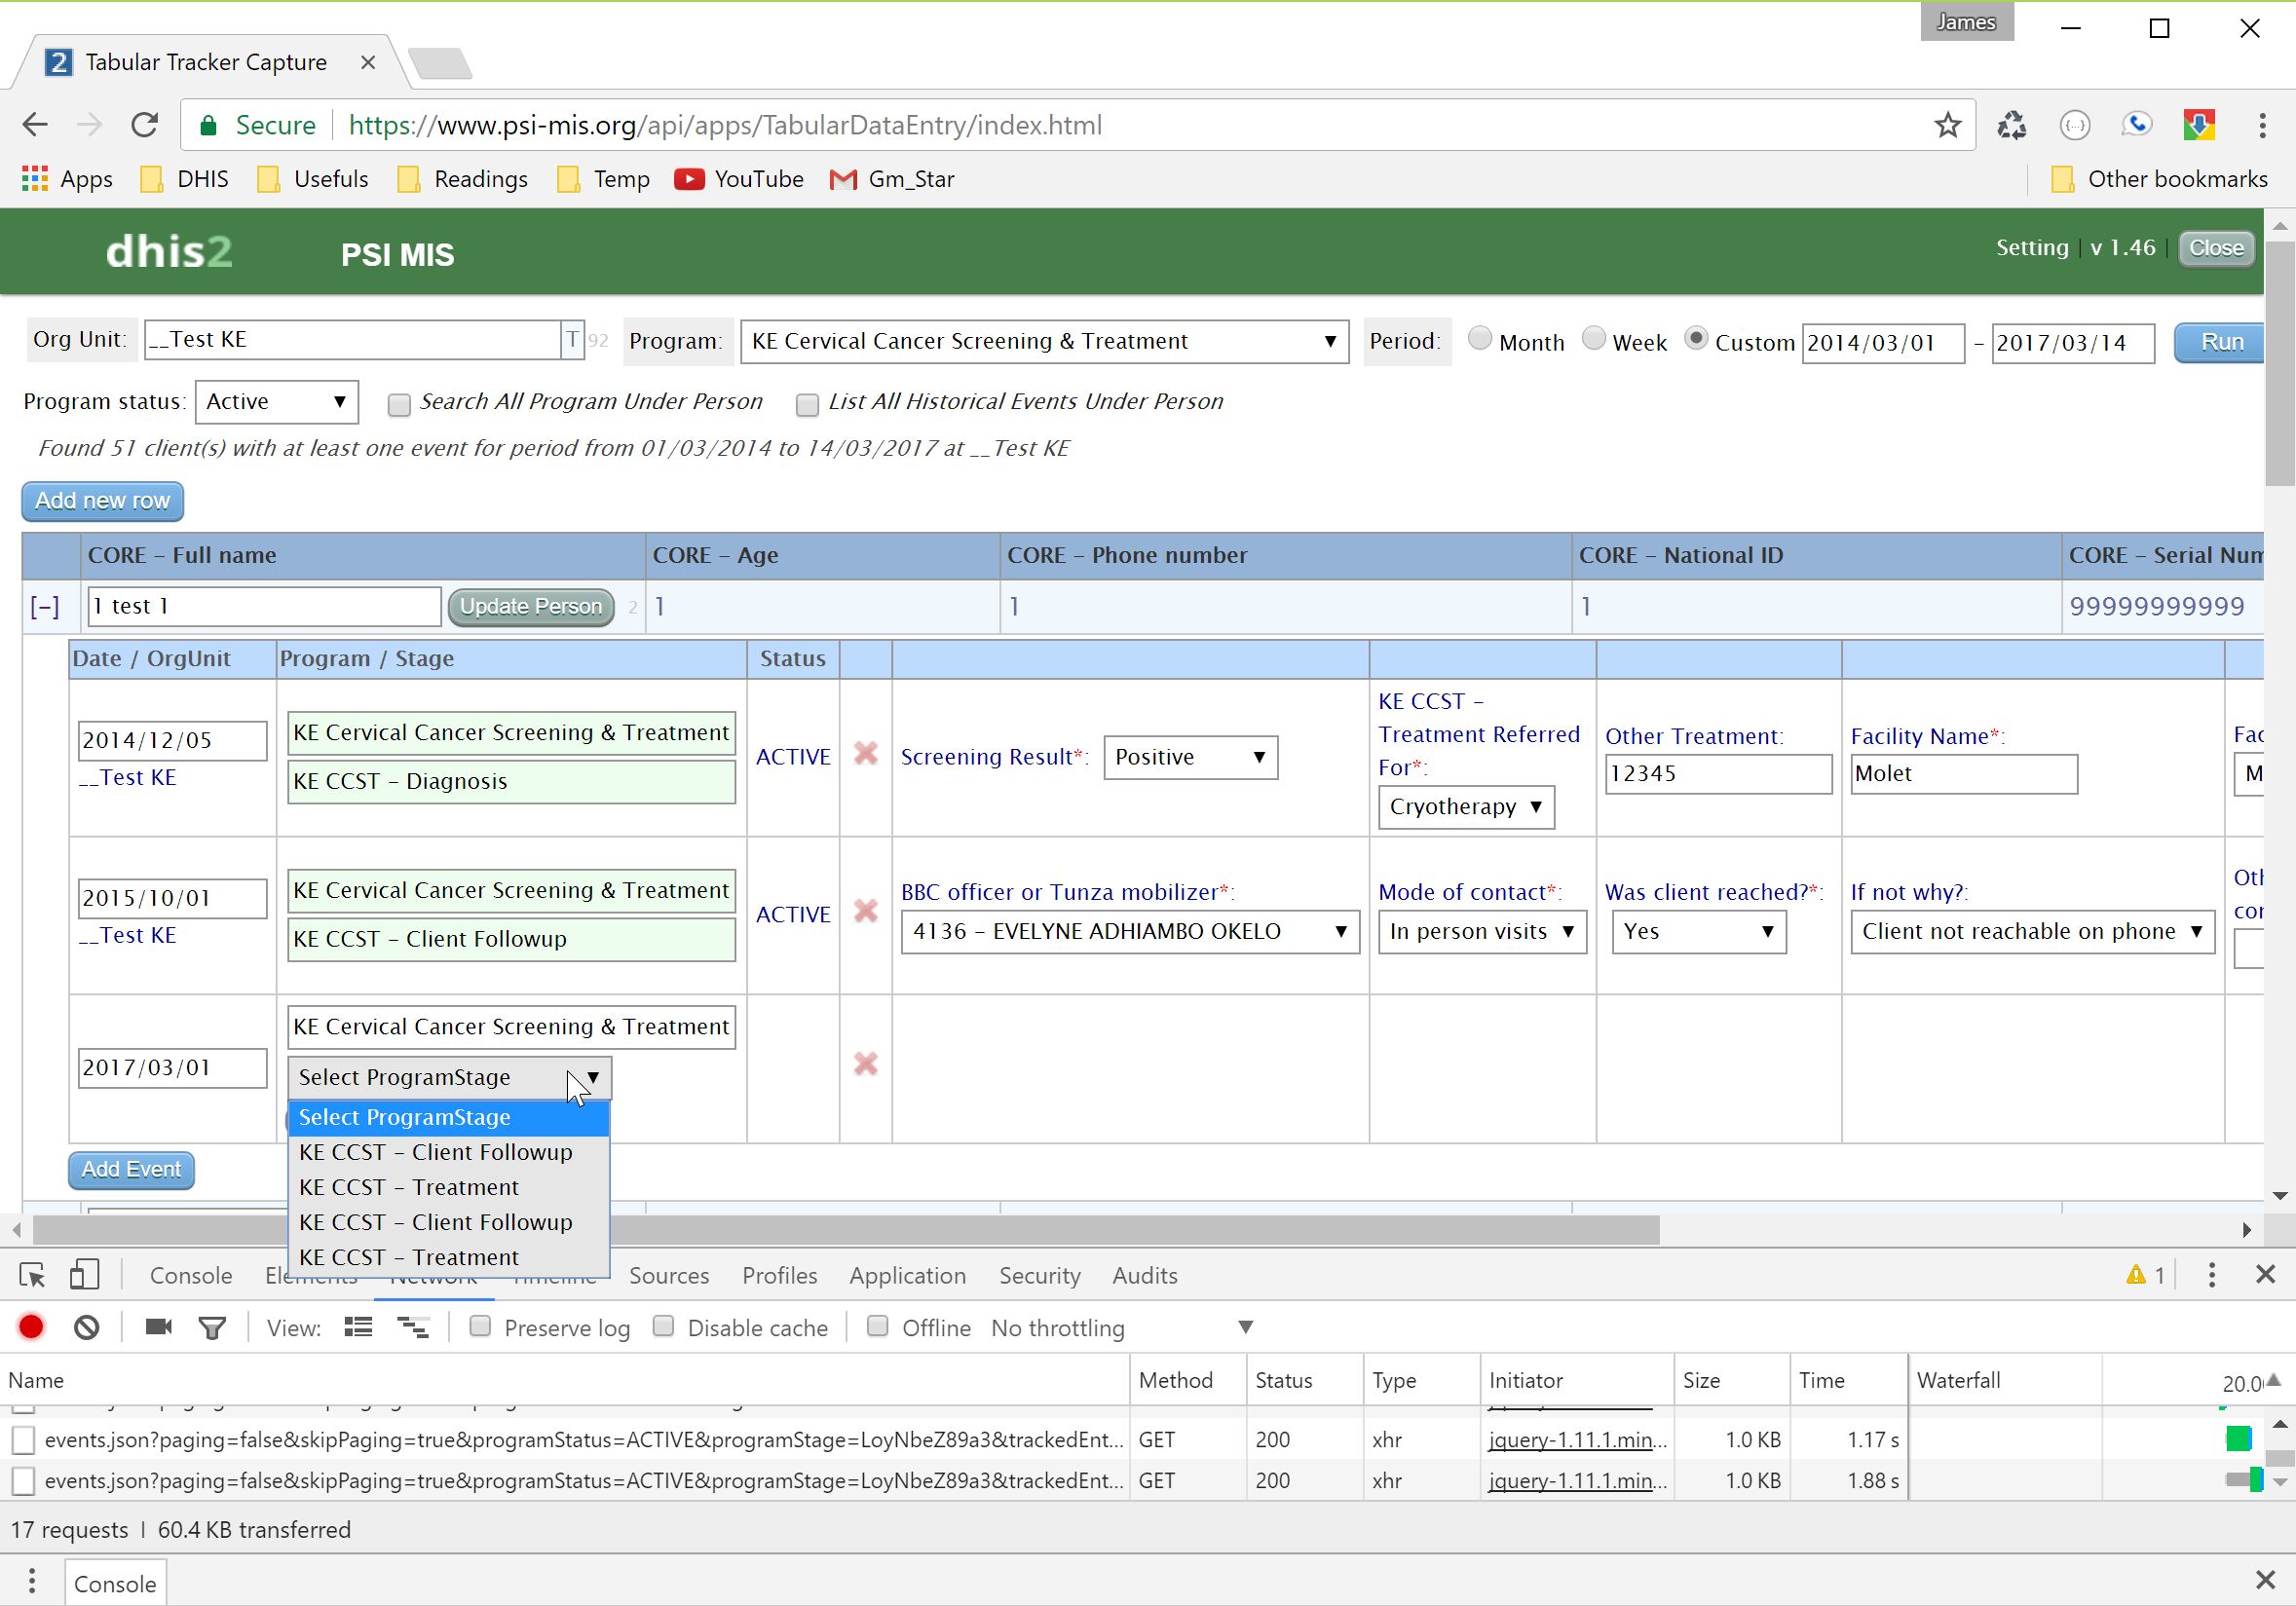Toggle the network filter funnel icon
This screenshot has width=2296, height=1606.
pyautogui.click(x=212, y=1327)
